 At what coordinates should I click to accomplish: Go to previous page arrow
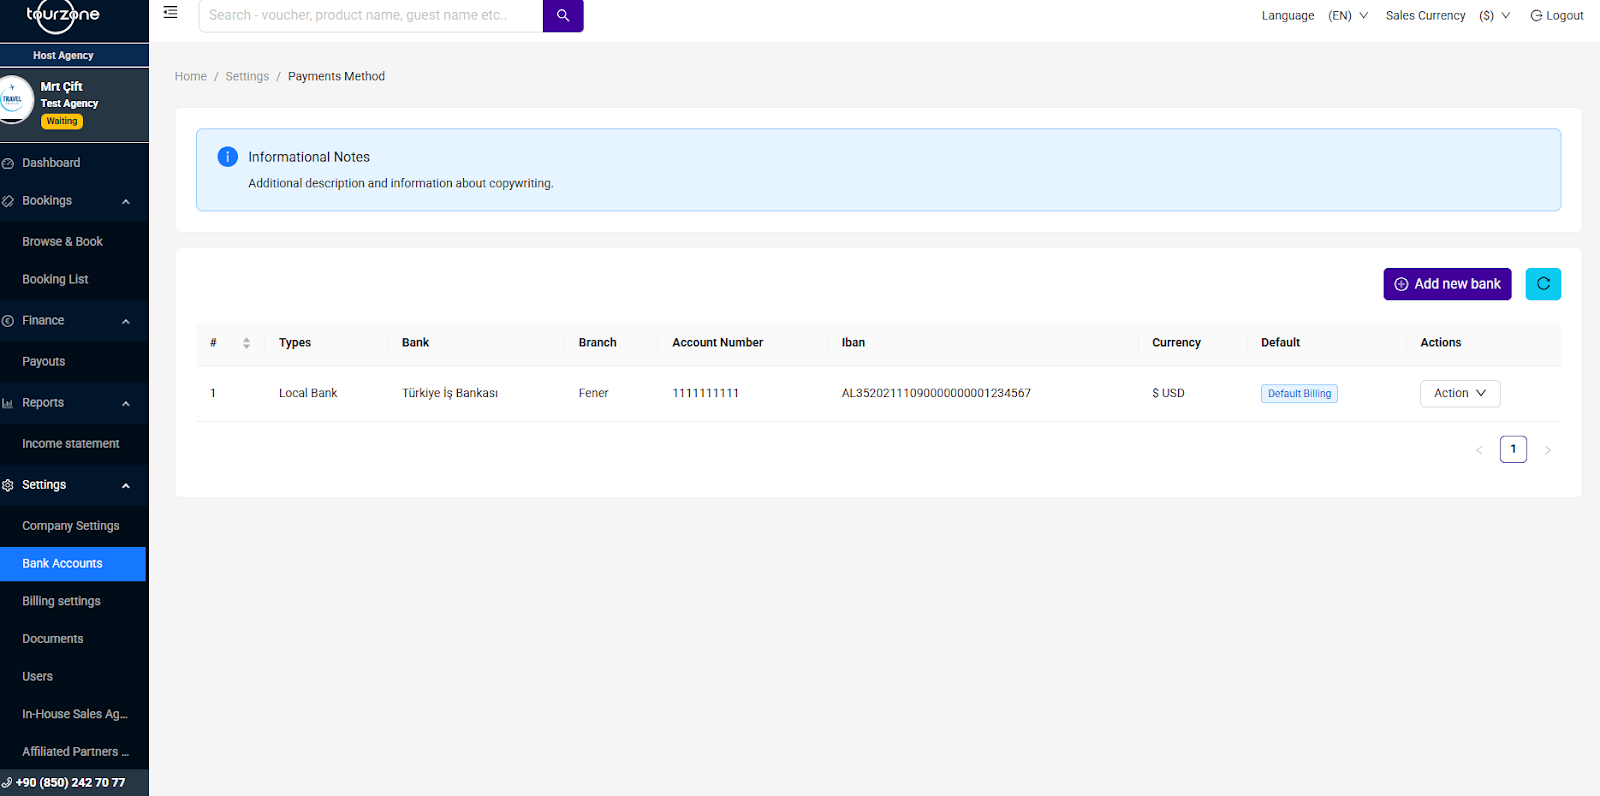click(1479, 450)
